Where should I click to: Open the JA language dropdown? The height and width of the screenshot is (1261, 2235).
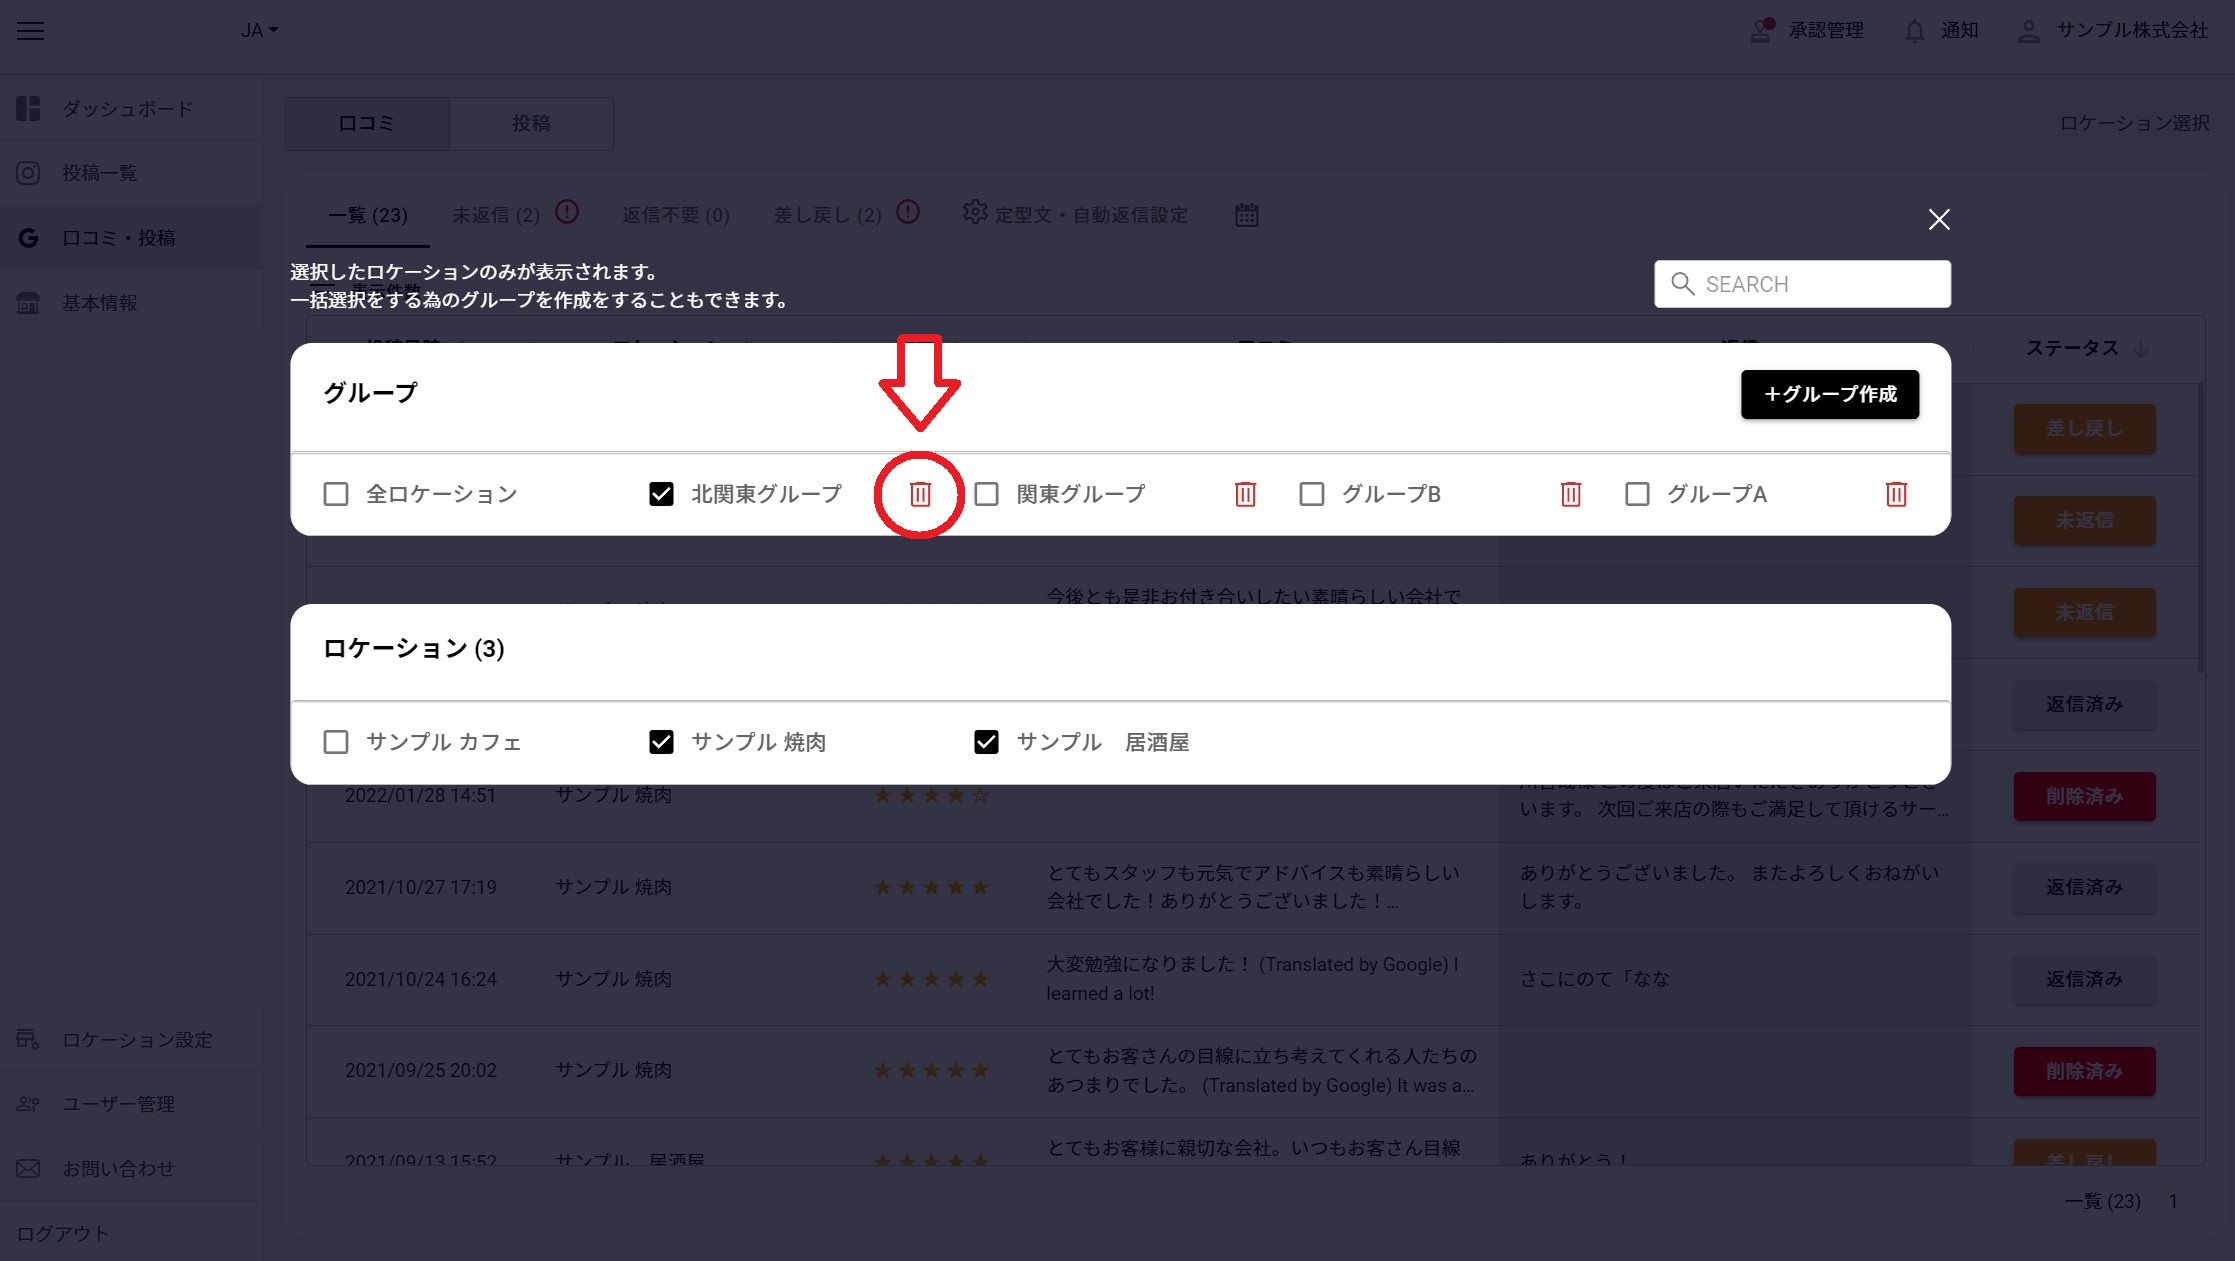pos(259,30)
